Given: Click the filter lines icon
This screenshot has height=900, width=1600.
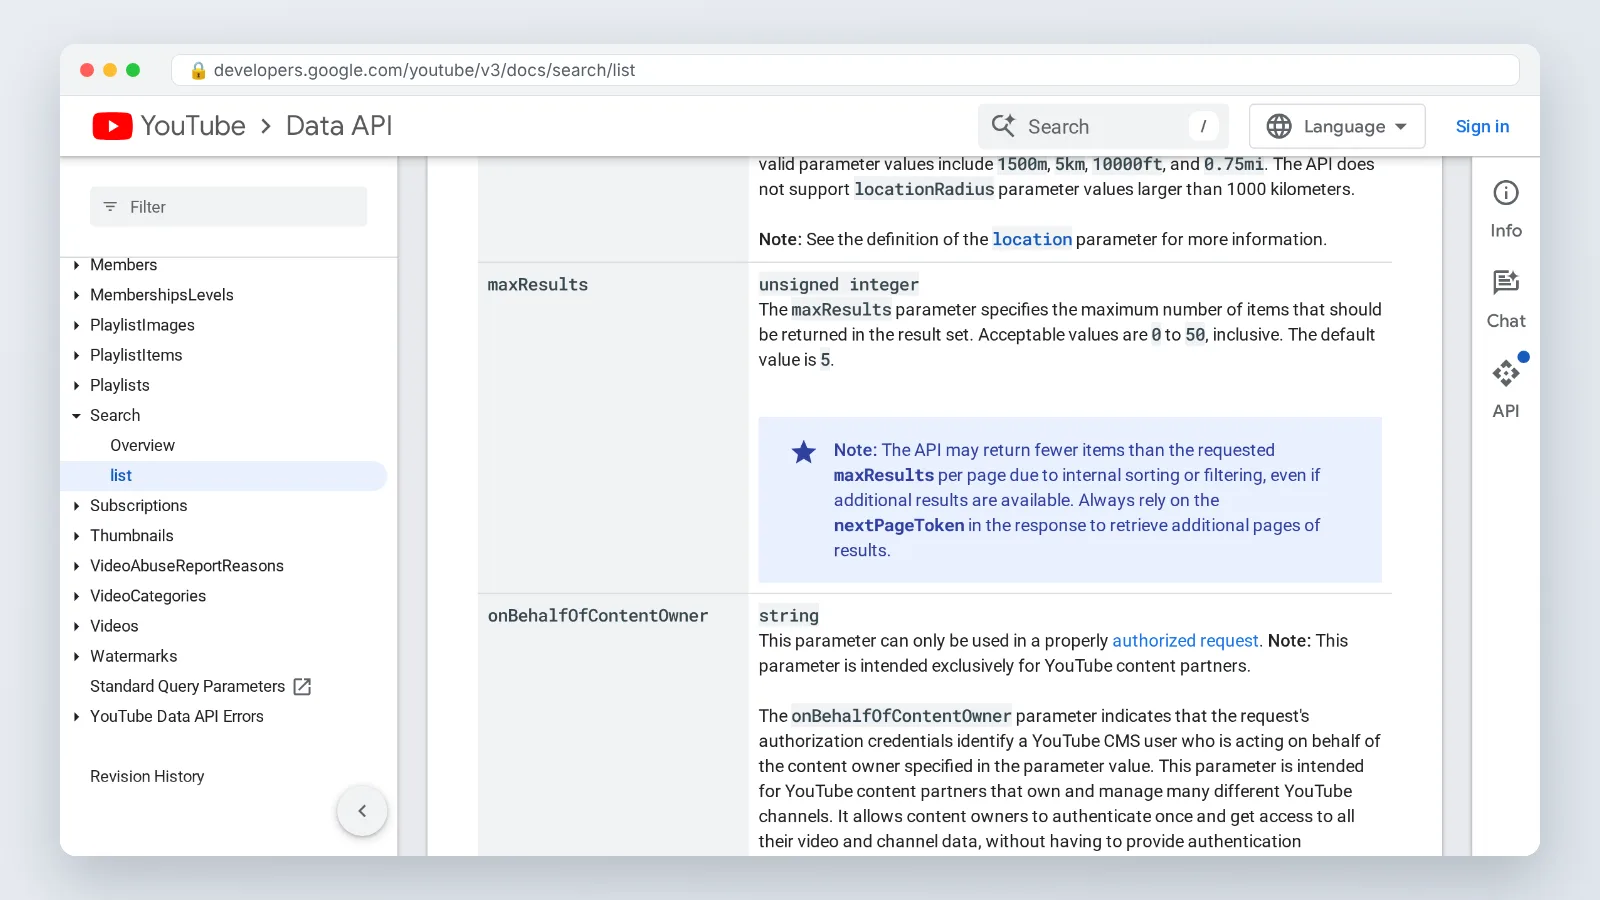Looking at the screenshot, I should [x=110, y=207].
